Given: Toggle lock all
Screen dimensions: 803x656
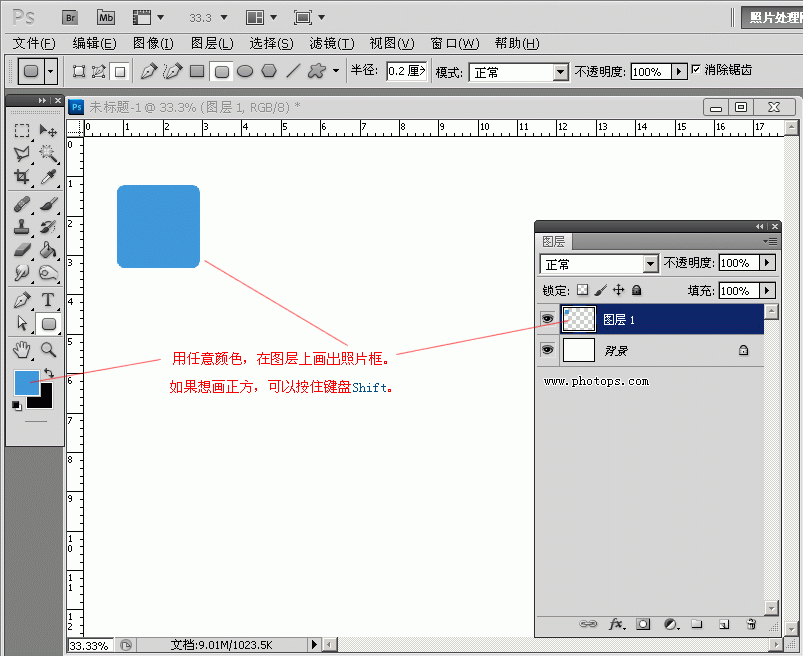Looking at the screenshot, I should coord(637,290).
